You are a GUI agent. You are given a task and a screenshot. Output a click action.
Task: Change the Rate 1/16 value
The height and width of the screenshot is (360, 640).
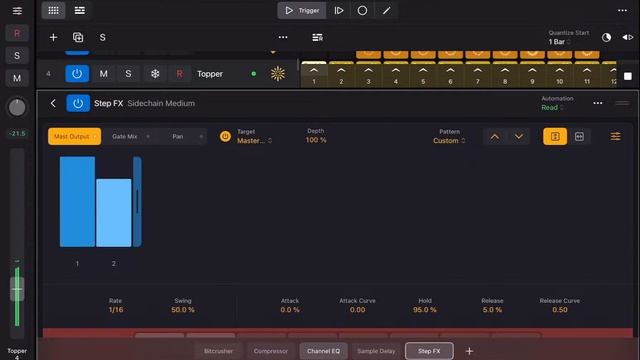point(116,310)
